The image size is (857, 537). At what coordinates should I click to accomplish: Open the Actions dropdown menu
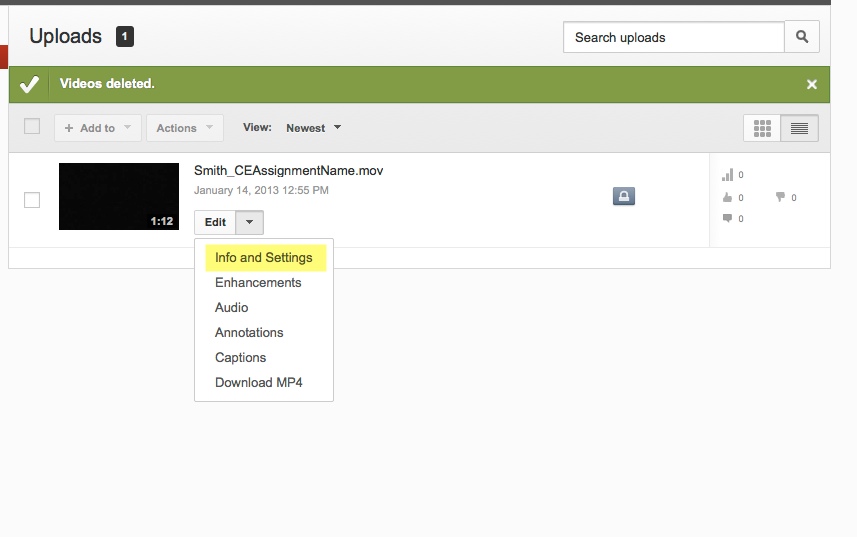(184, 128)
